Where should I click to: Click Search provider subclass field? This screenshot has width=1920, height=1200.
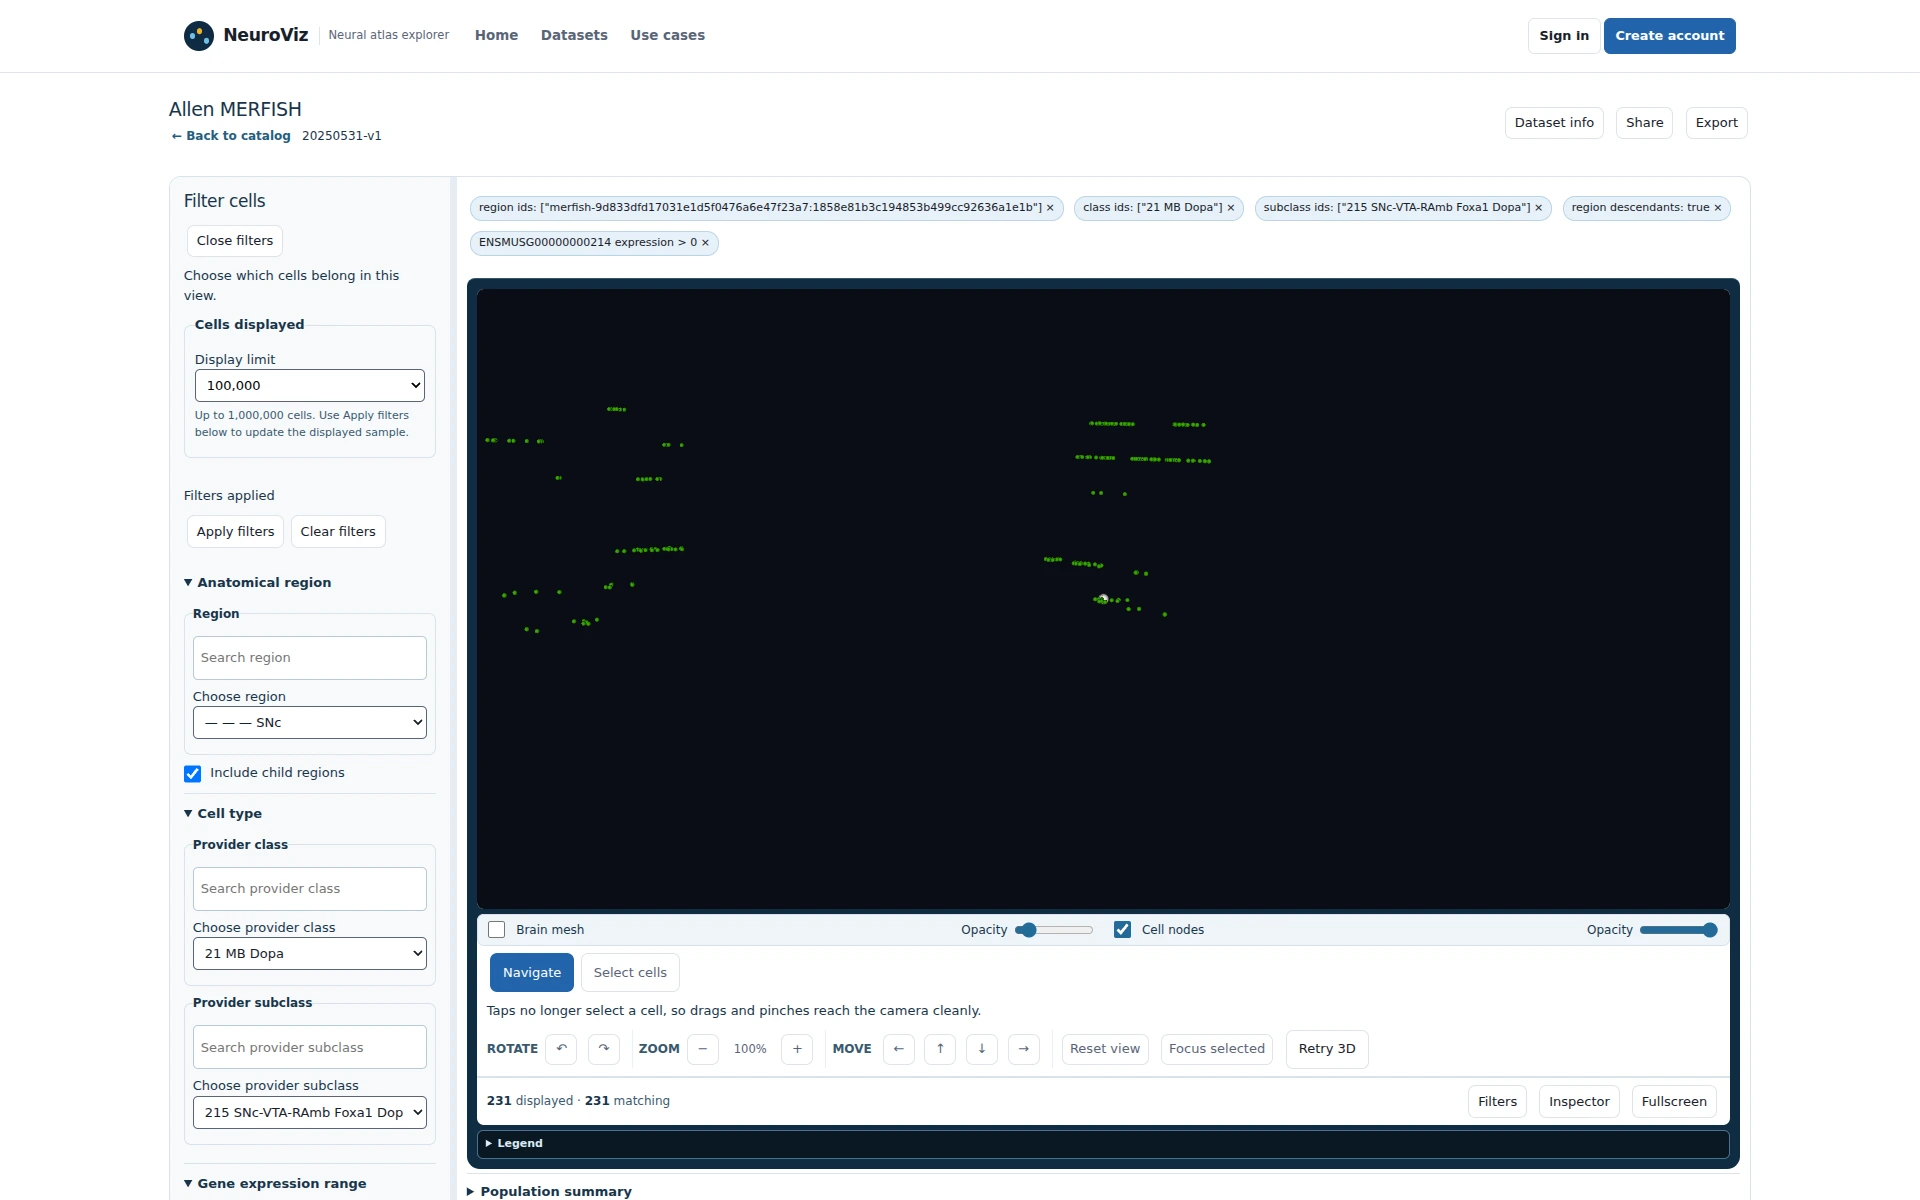tap(310, 1048)
